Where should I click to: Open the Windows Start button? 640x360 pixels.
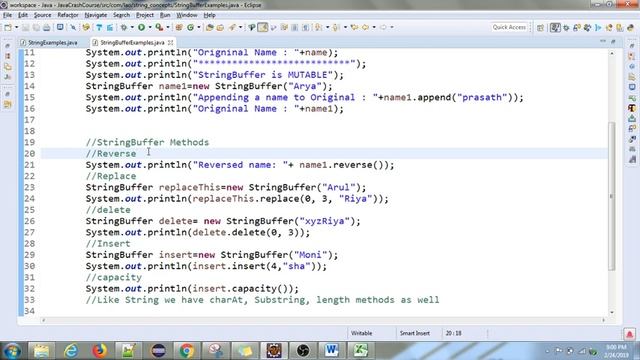click(x=12, y=351)
